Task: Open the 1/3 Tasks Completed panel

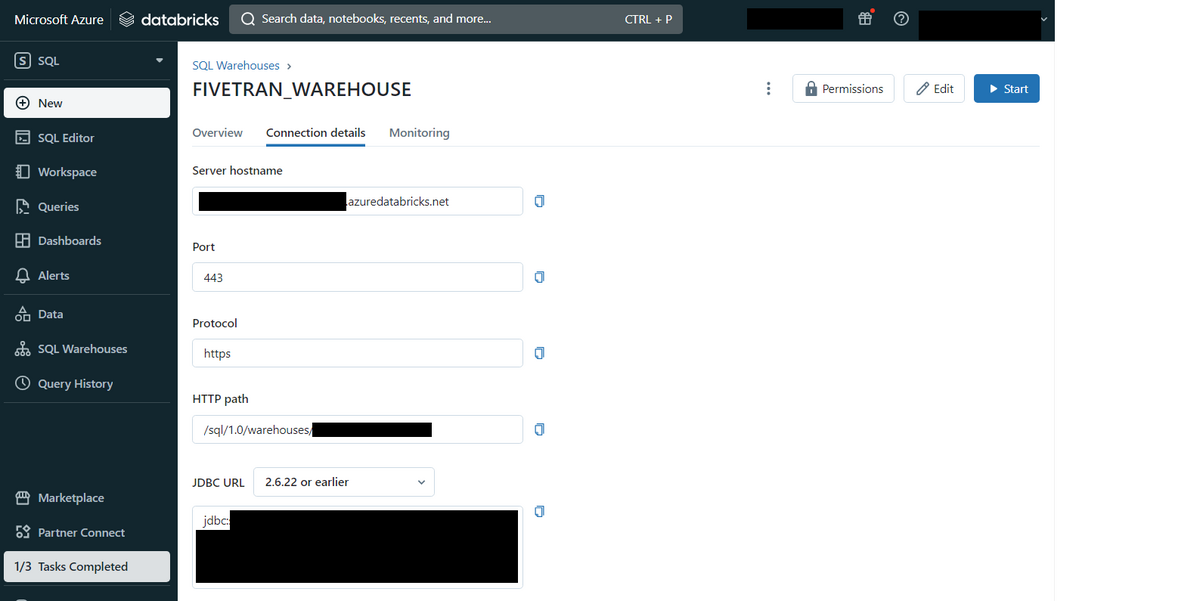Action: (87, 566)
